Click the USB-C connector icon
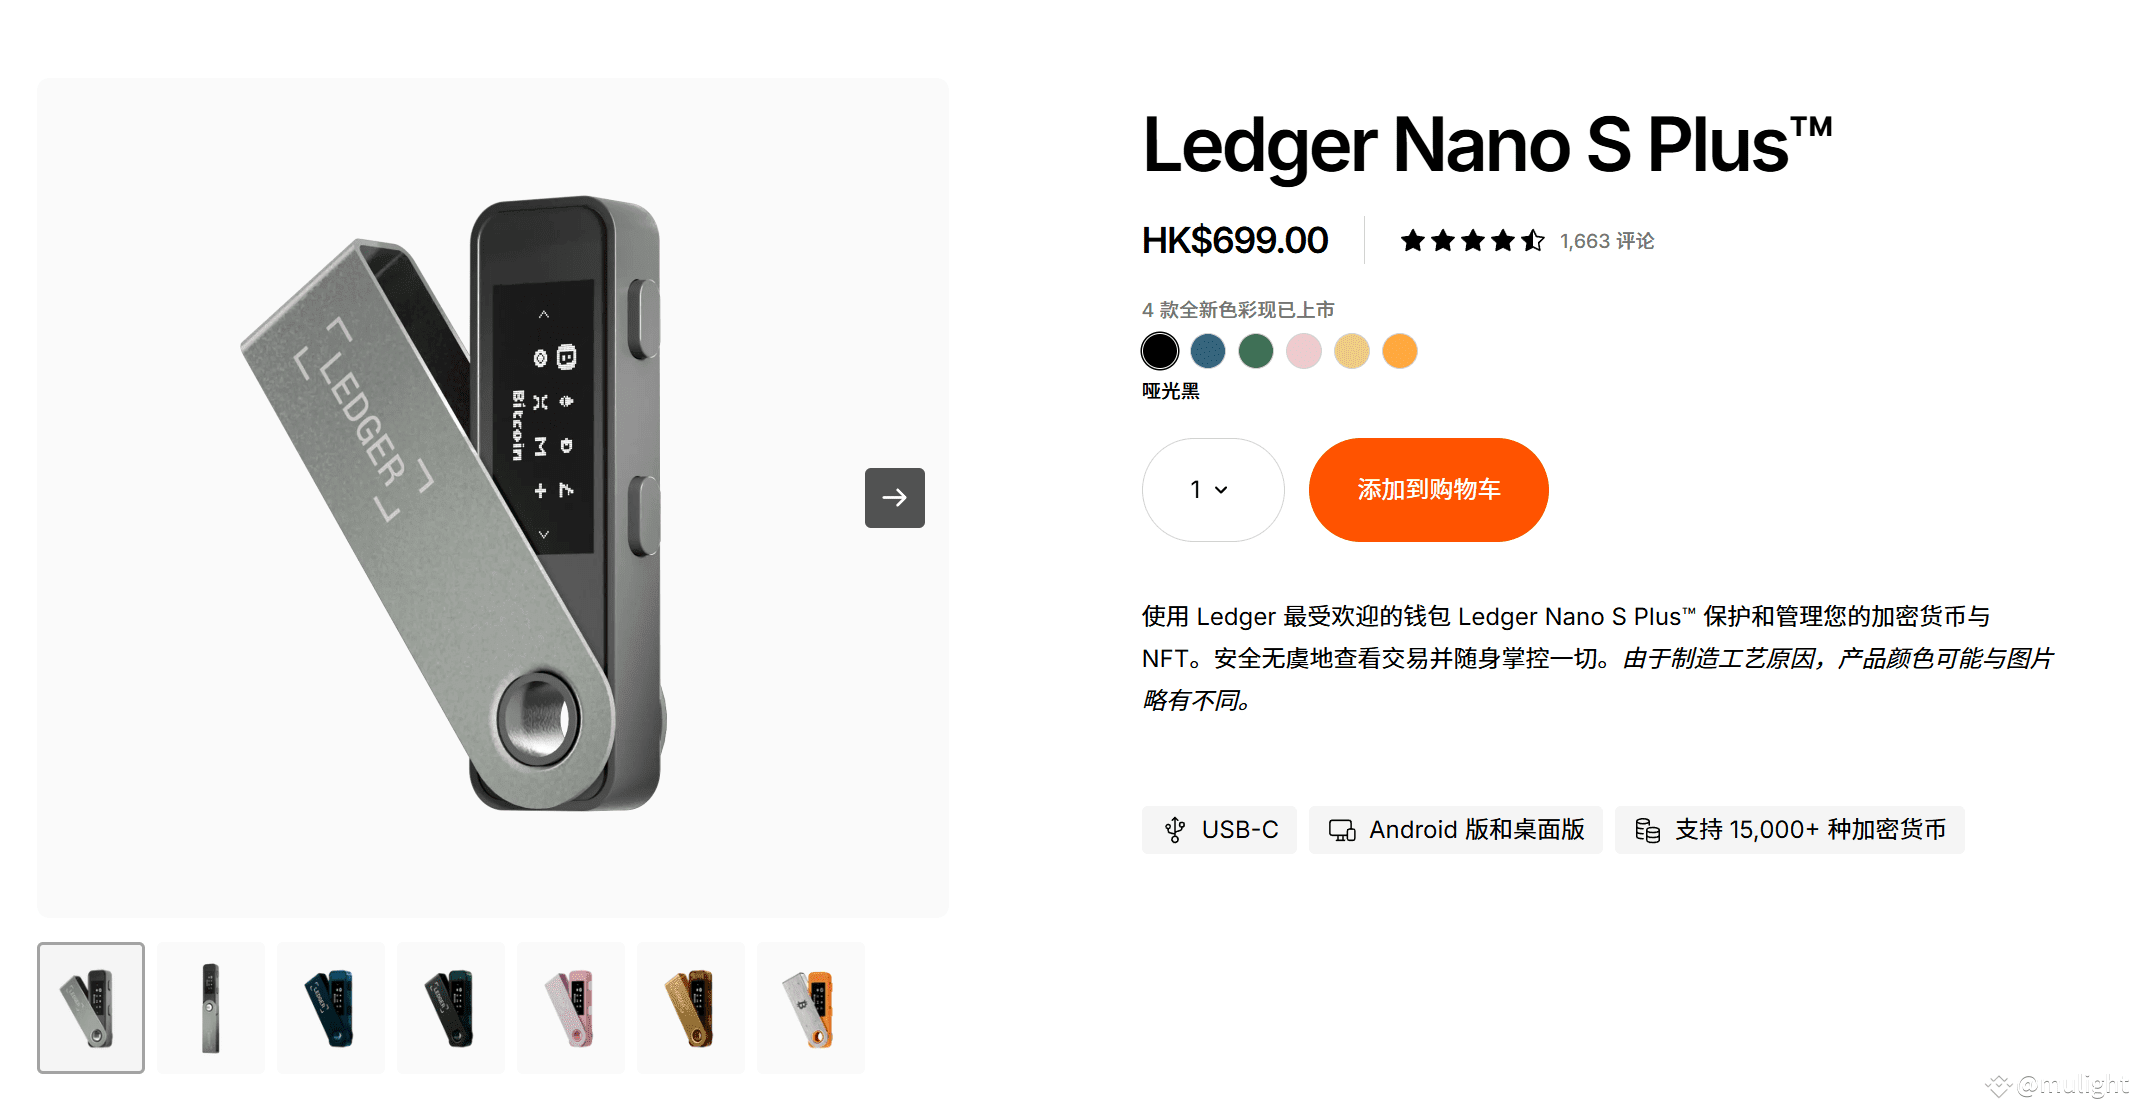The width and height of the screenshot is (2137, 1107). (x=1175, y=830)
